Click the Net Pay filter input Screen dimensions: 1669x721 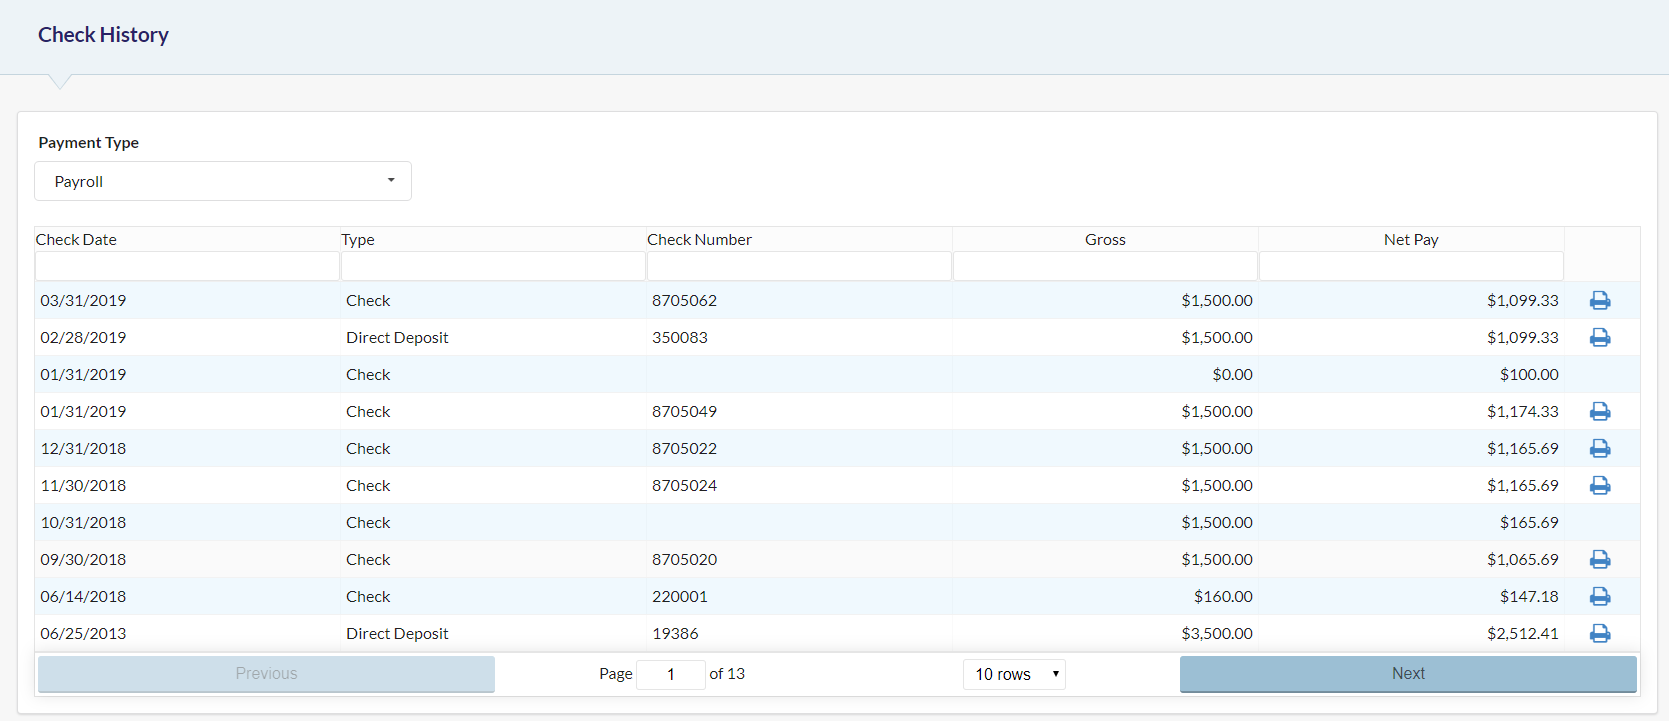(1411, 266)
